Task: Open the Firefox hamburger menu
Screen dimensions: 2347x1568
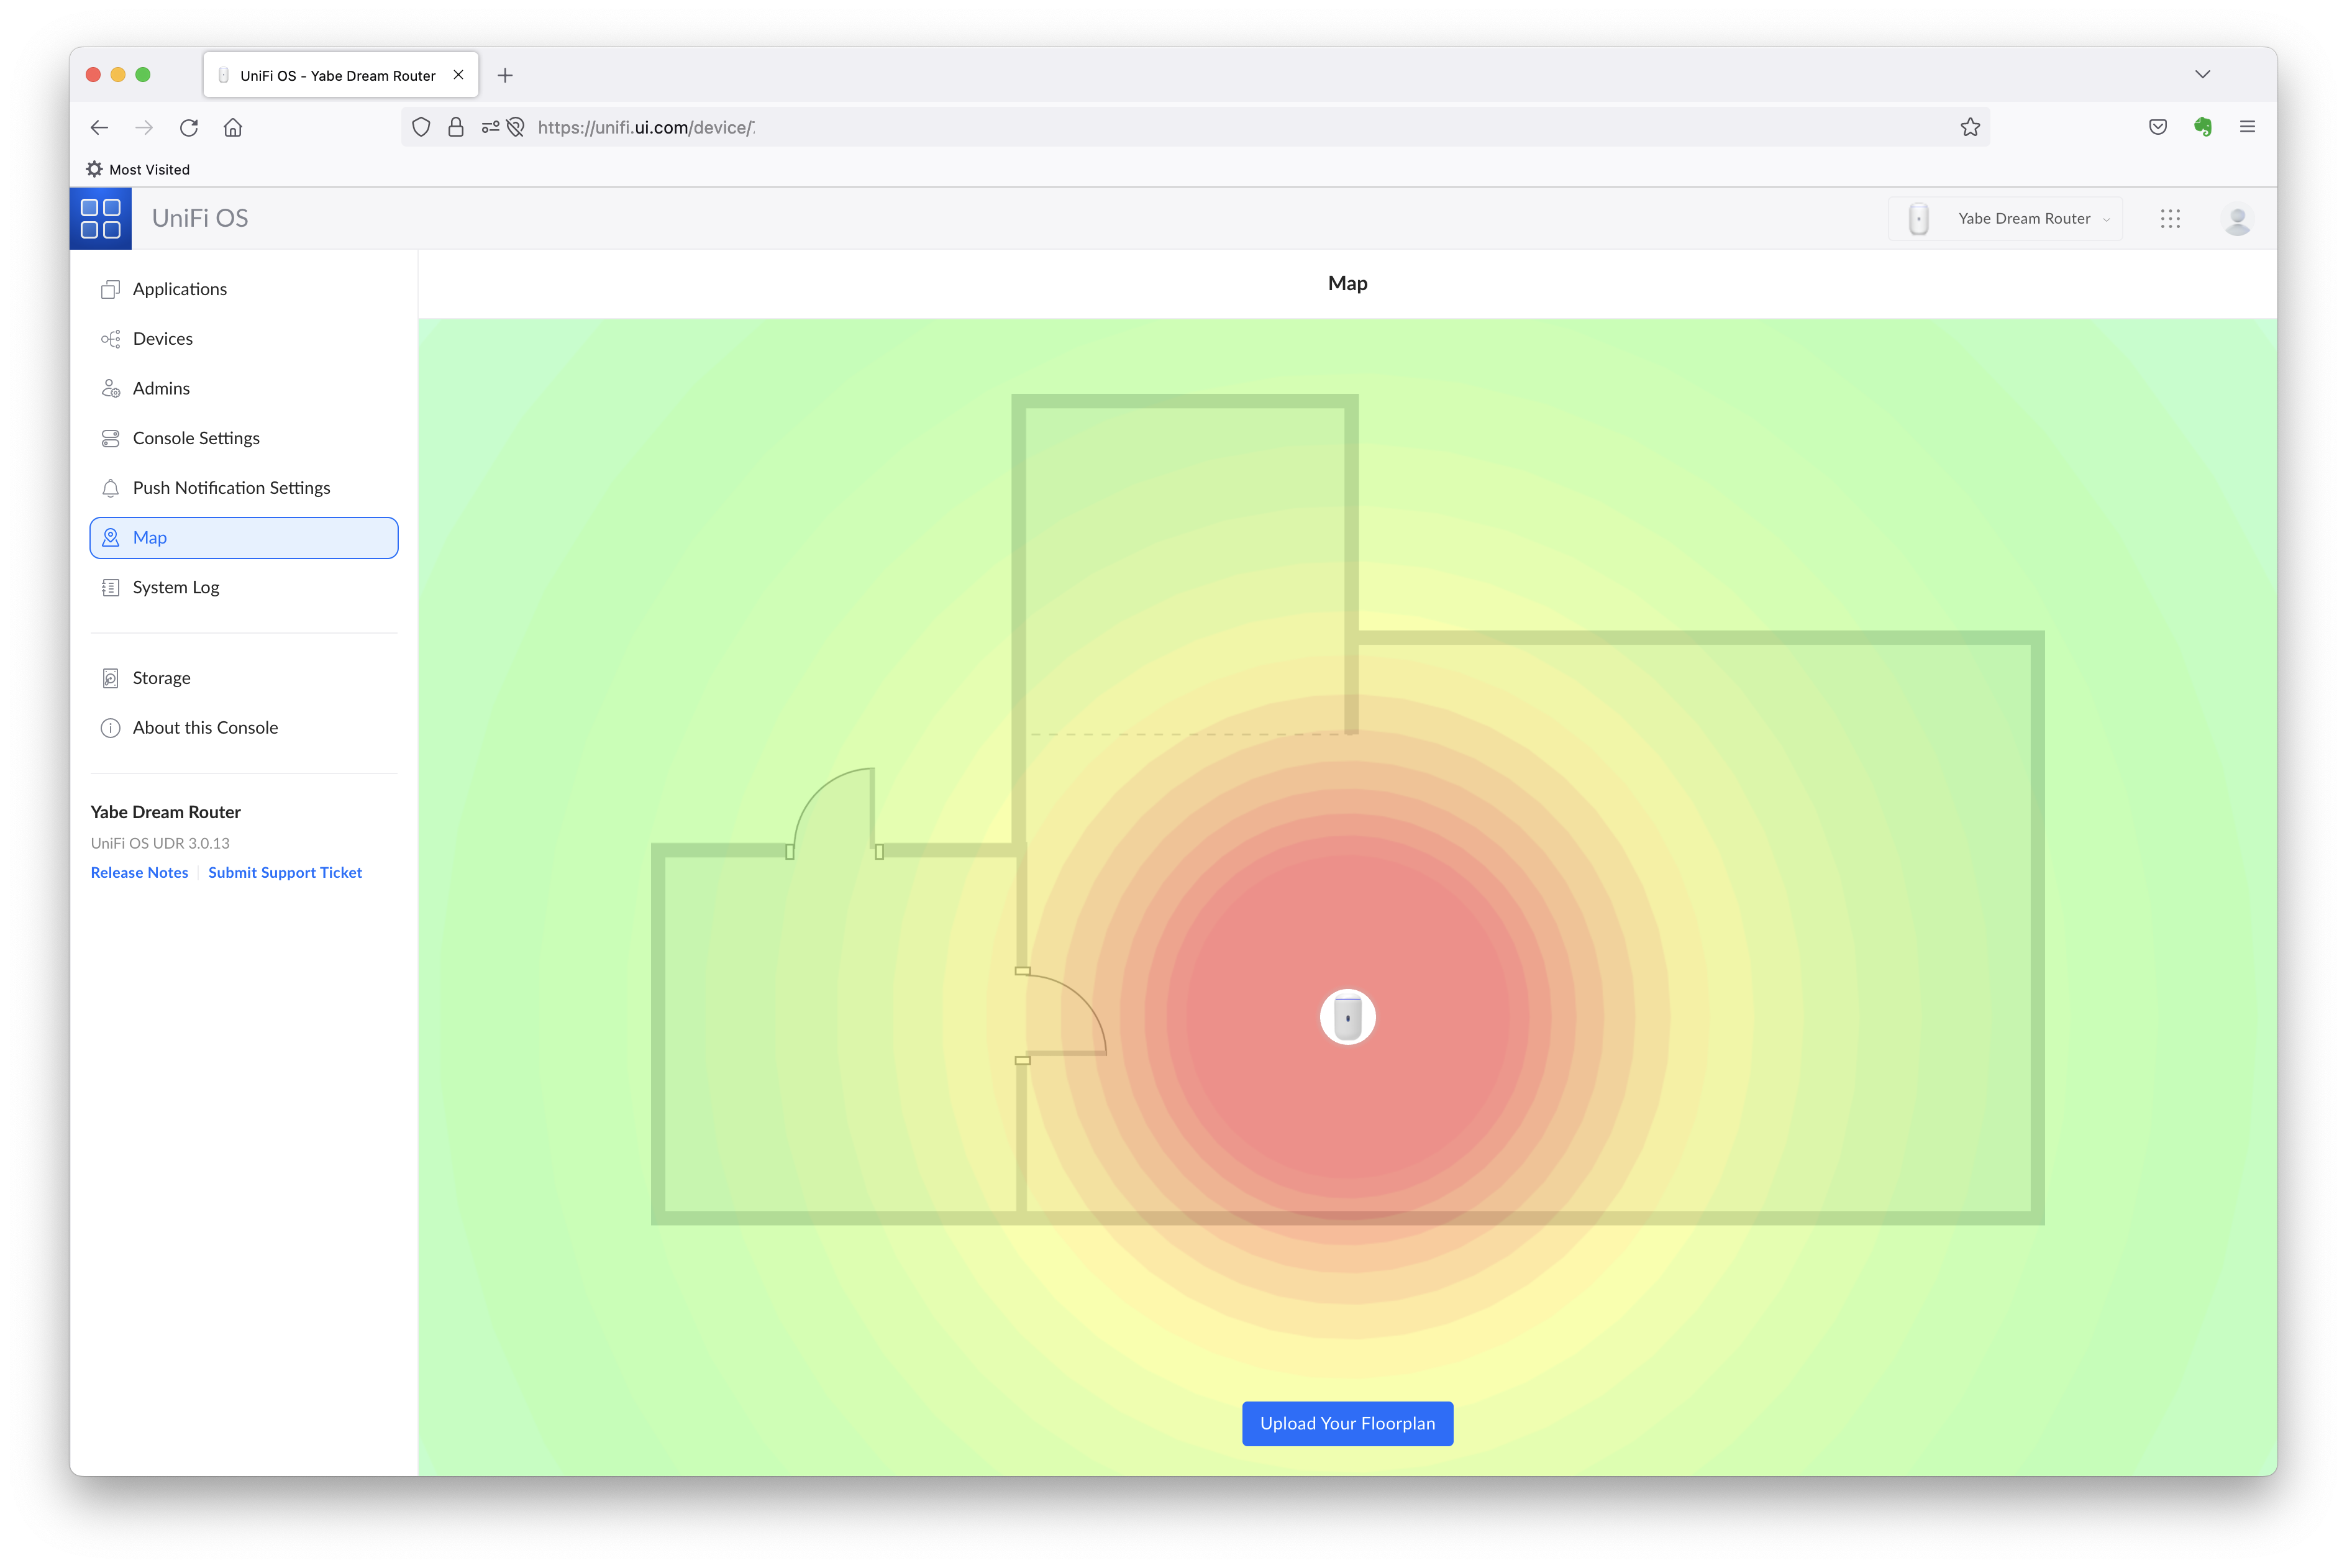Action: (2247, 127)
